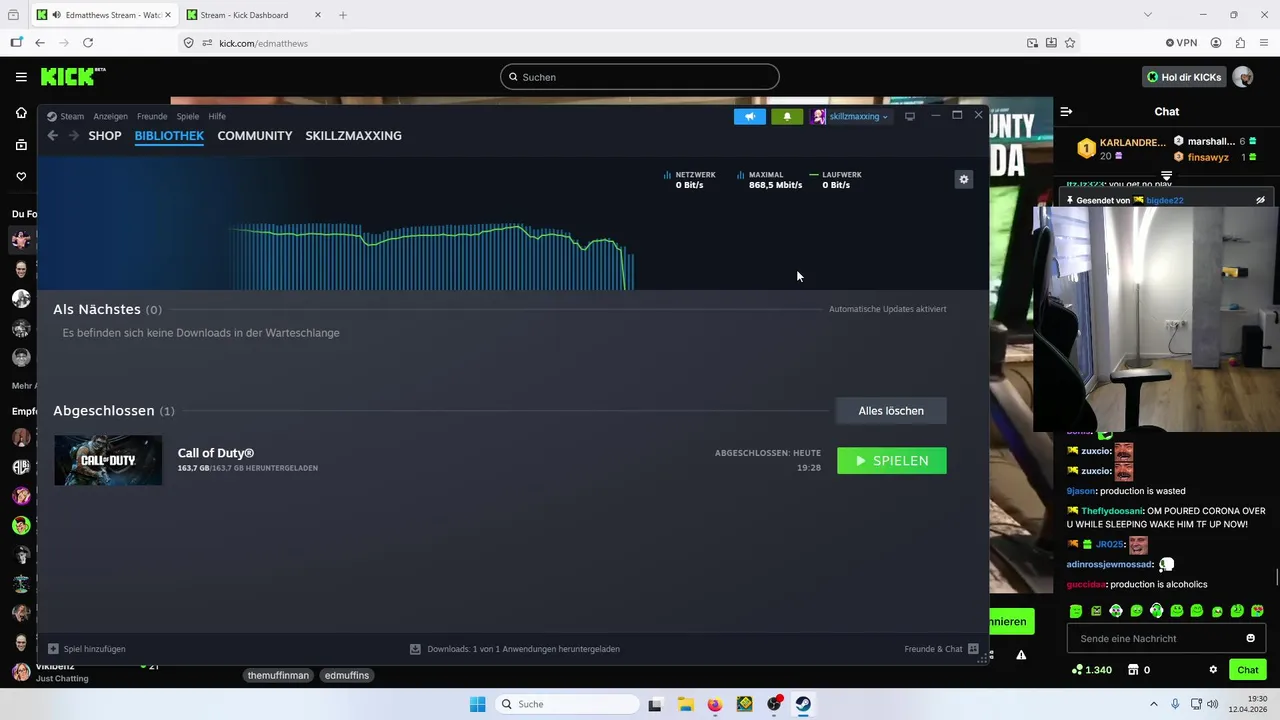Viewport: 1280px width, 720px height.
Task: Open Downloads status in Steam footer
Action: coord(515,649)
